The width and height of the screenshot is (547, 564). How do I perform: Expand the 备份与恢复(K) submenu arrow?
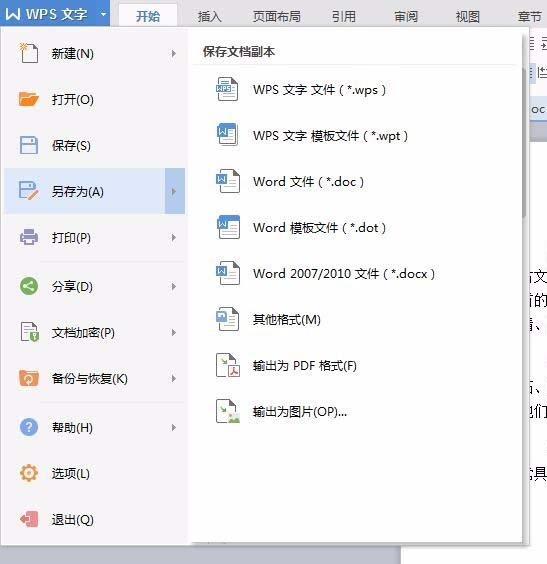[x=174, y=378]
